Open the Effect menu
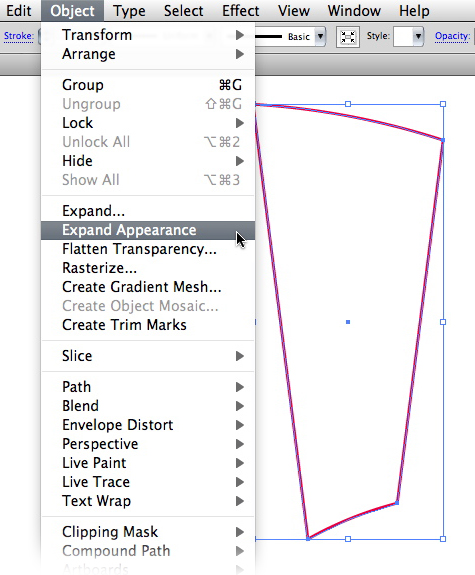This screenshot has height=575, width=475. point(241,11)
